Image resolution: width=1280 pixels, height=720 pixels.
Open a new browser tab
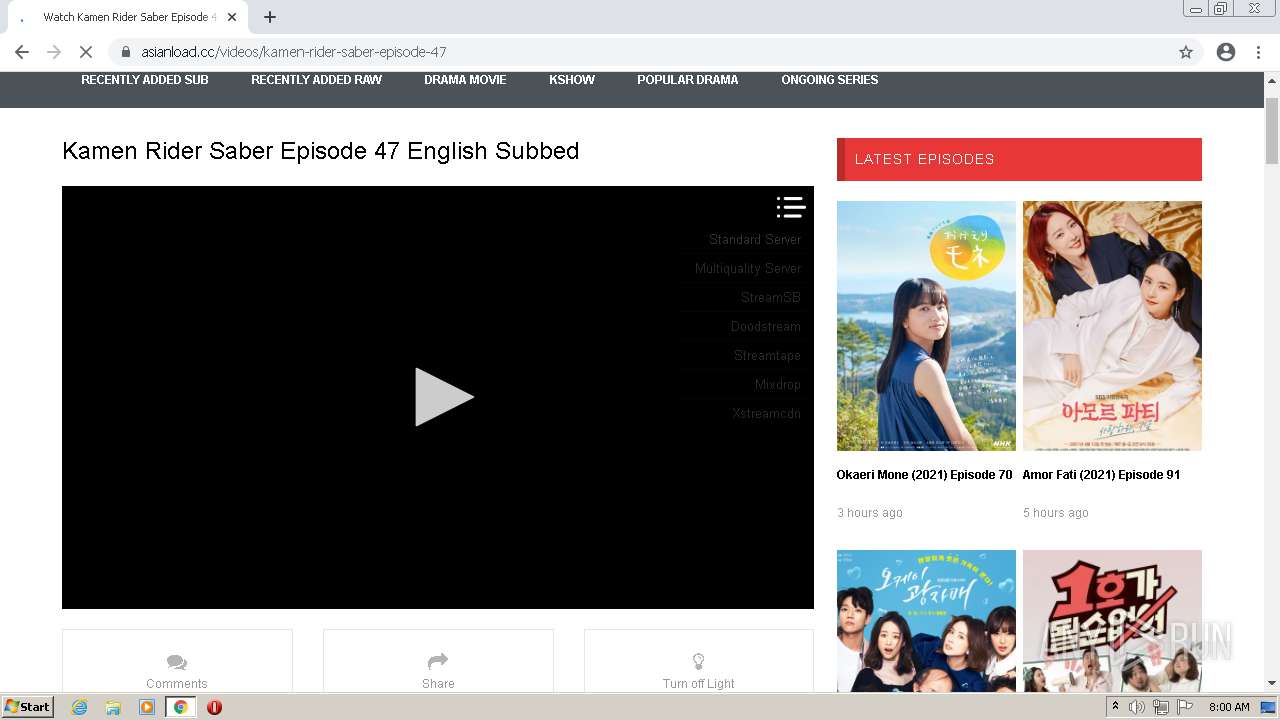click(x=270, y=17)
